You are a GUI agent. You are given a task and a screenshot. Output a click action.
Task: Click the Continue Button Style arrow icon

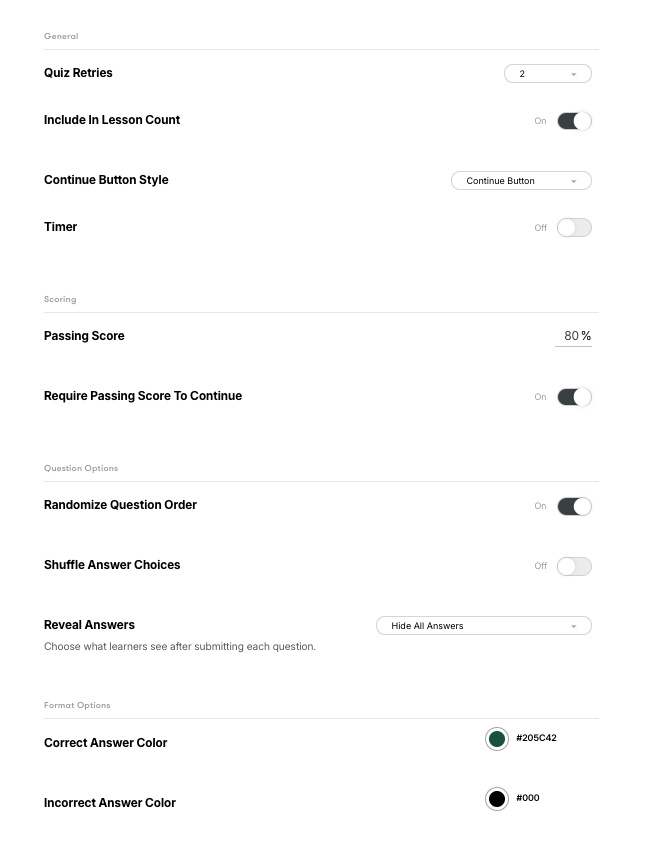[574, 181]
